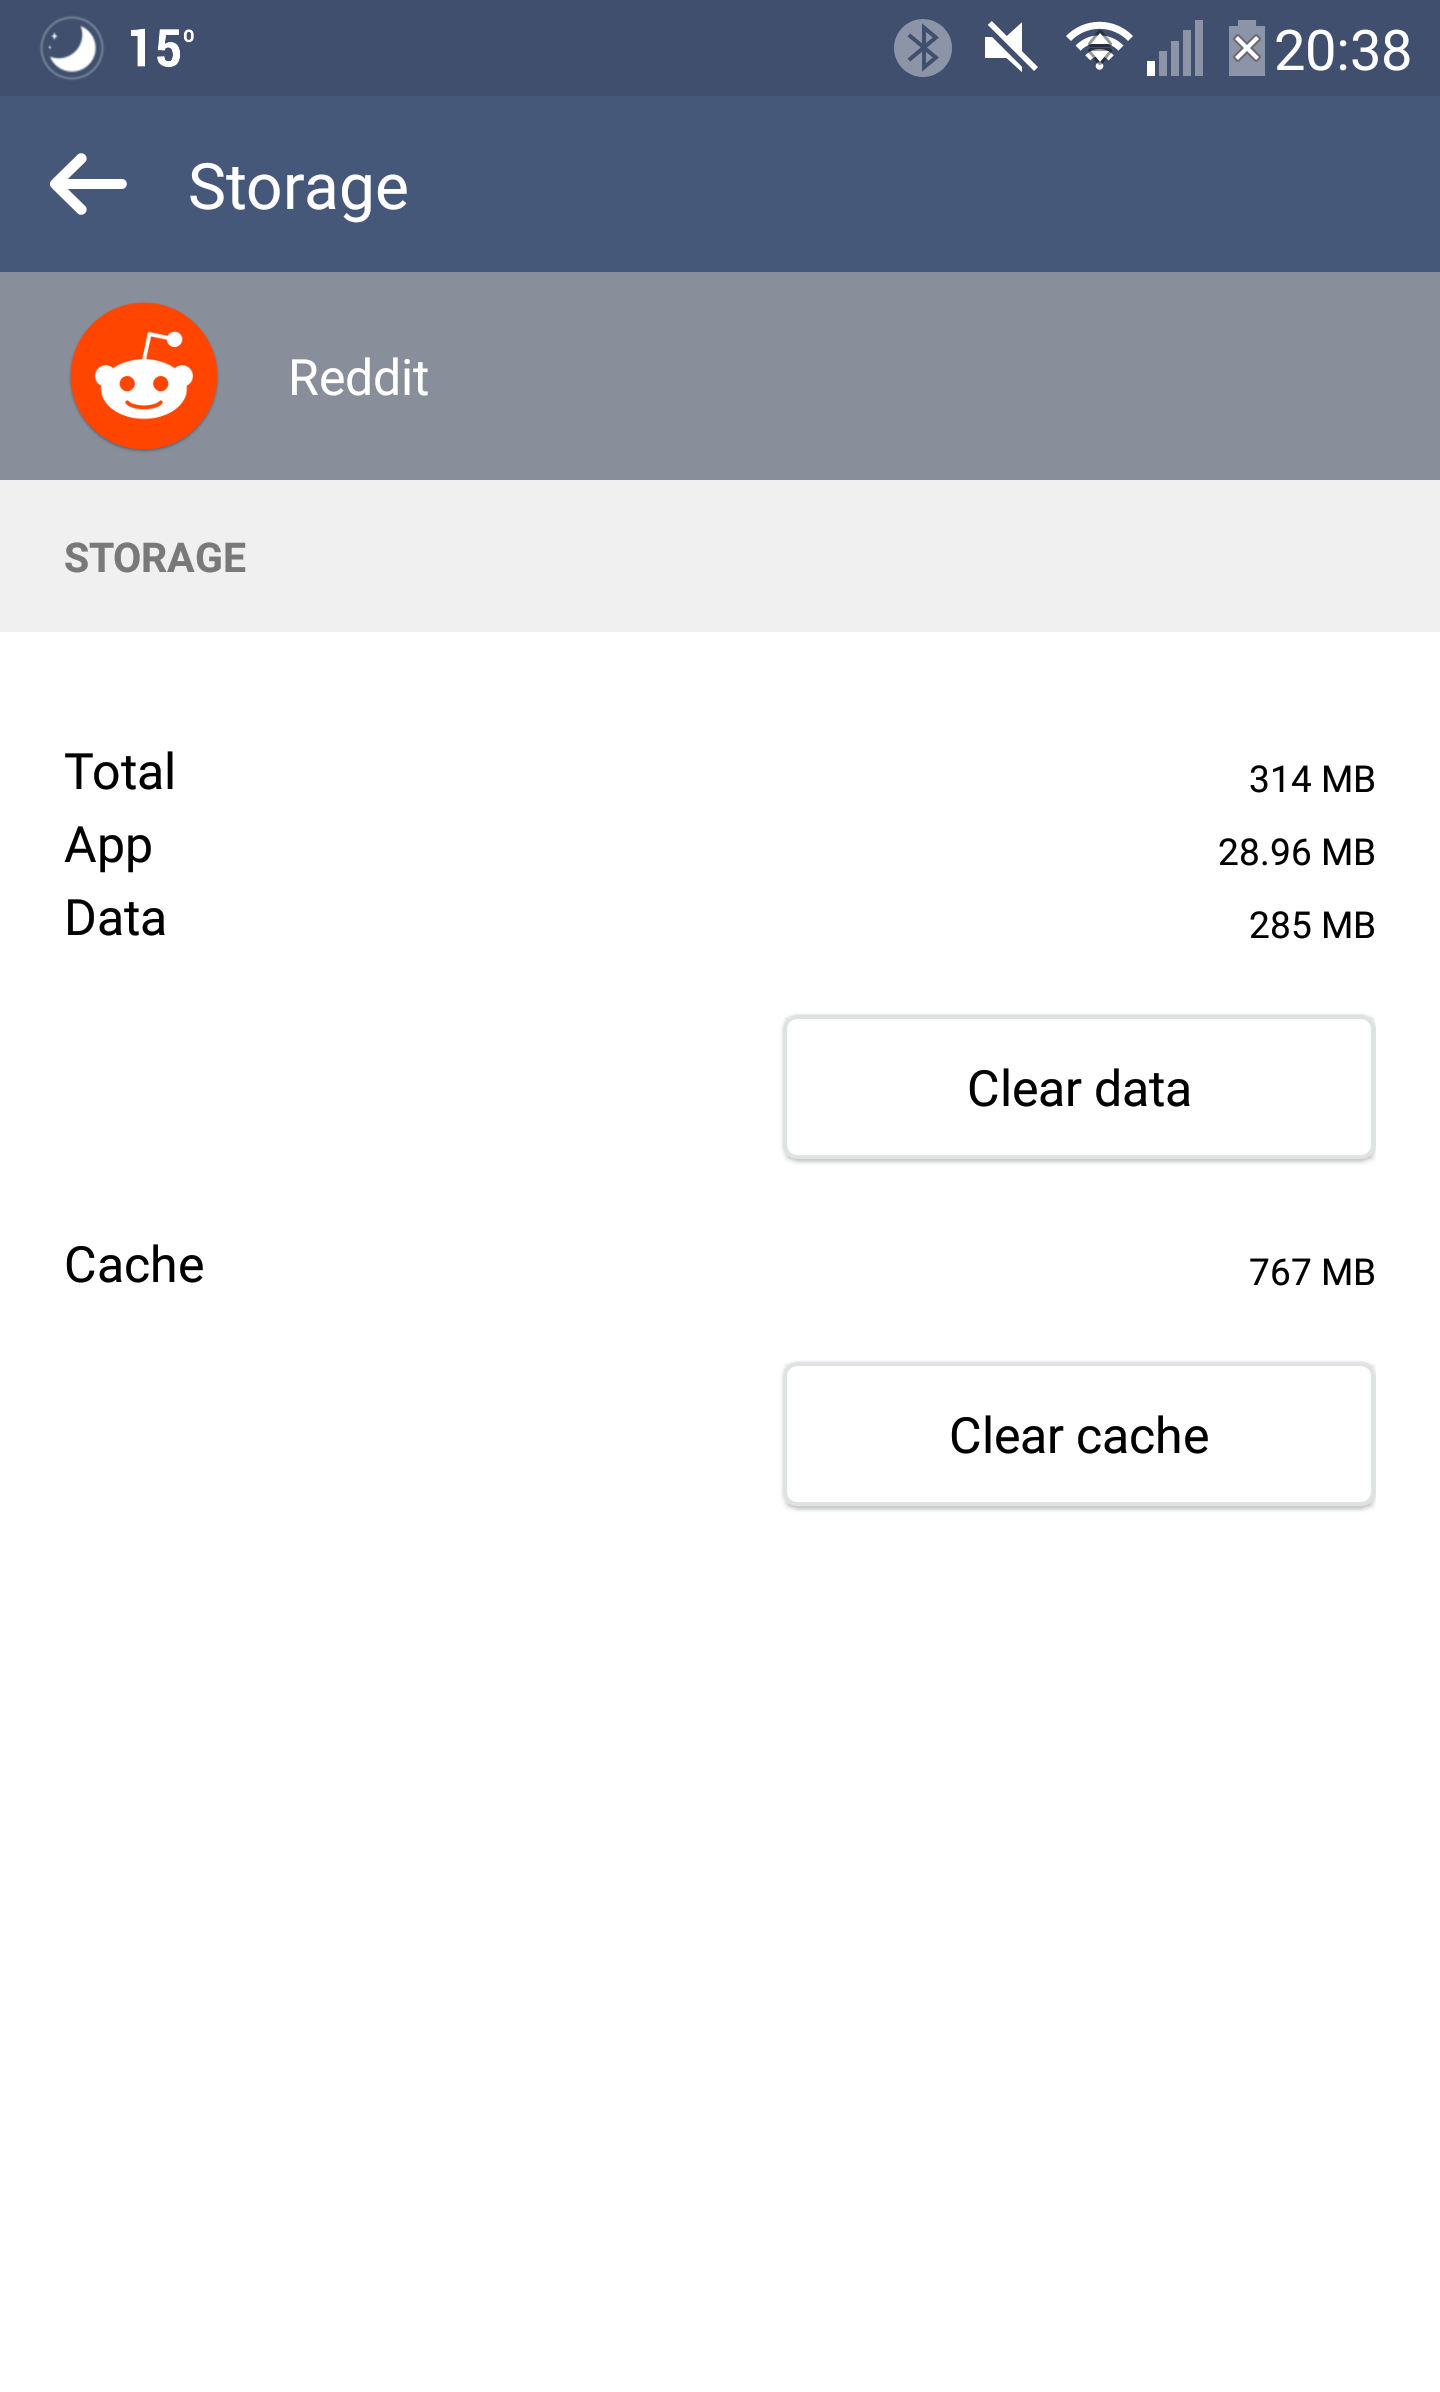Tap the Cache size row
This screenshot has width=1440, height=2392.
tap(720, 1267)
